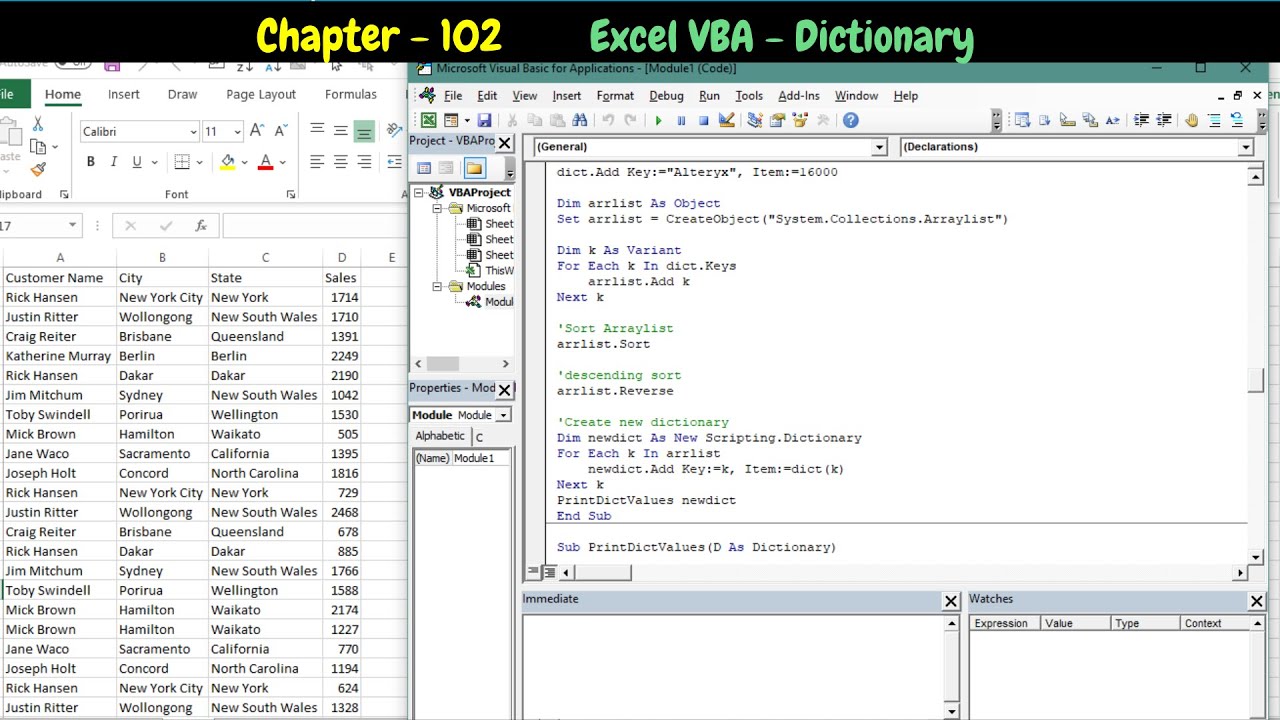
Task: Click the Comment Block icon in VBA toolbar
Action: click(1214, 120)
